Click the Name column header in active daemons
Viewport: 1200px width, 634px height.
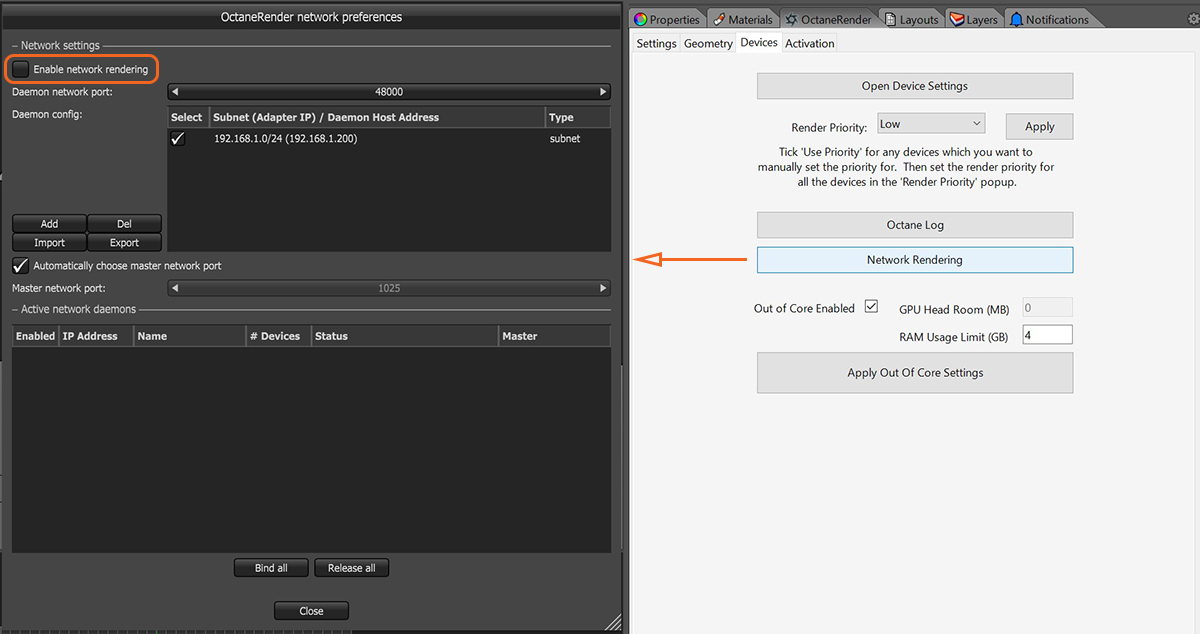click(189, 336)
